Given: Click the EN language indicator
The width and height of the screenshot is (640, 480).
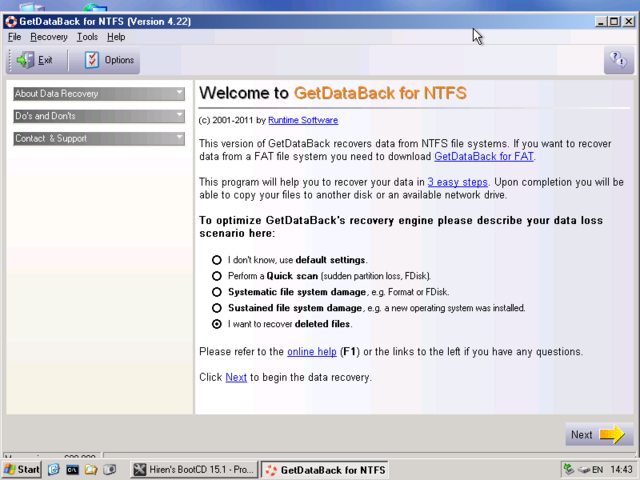Looking at the screenshot, I should coord(598,470).
